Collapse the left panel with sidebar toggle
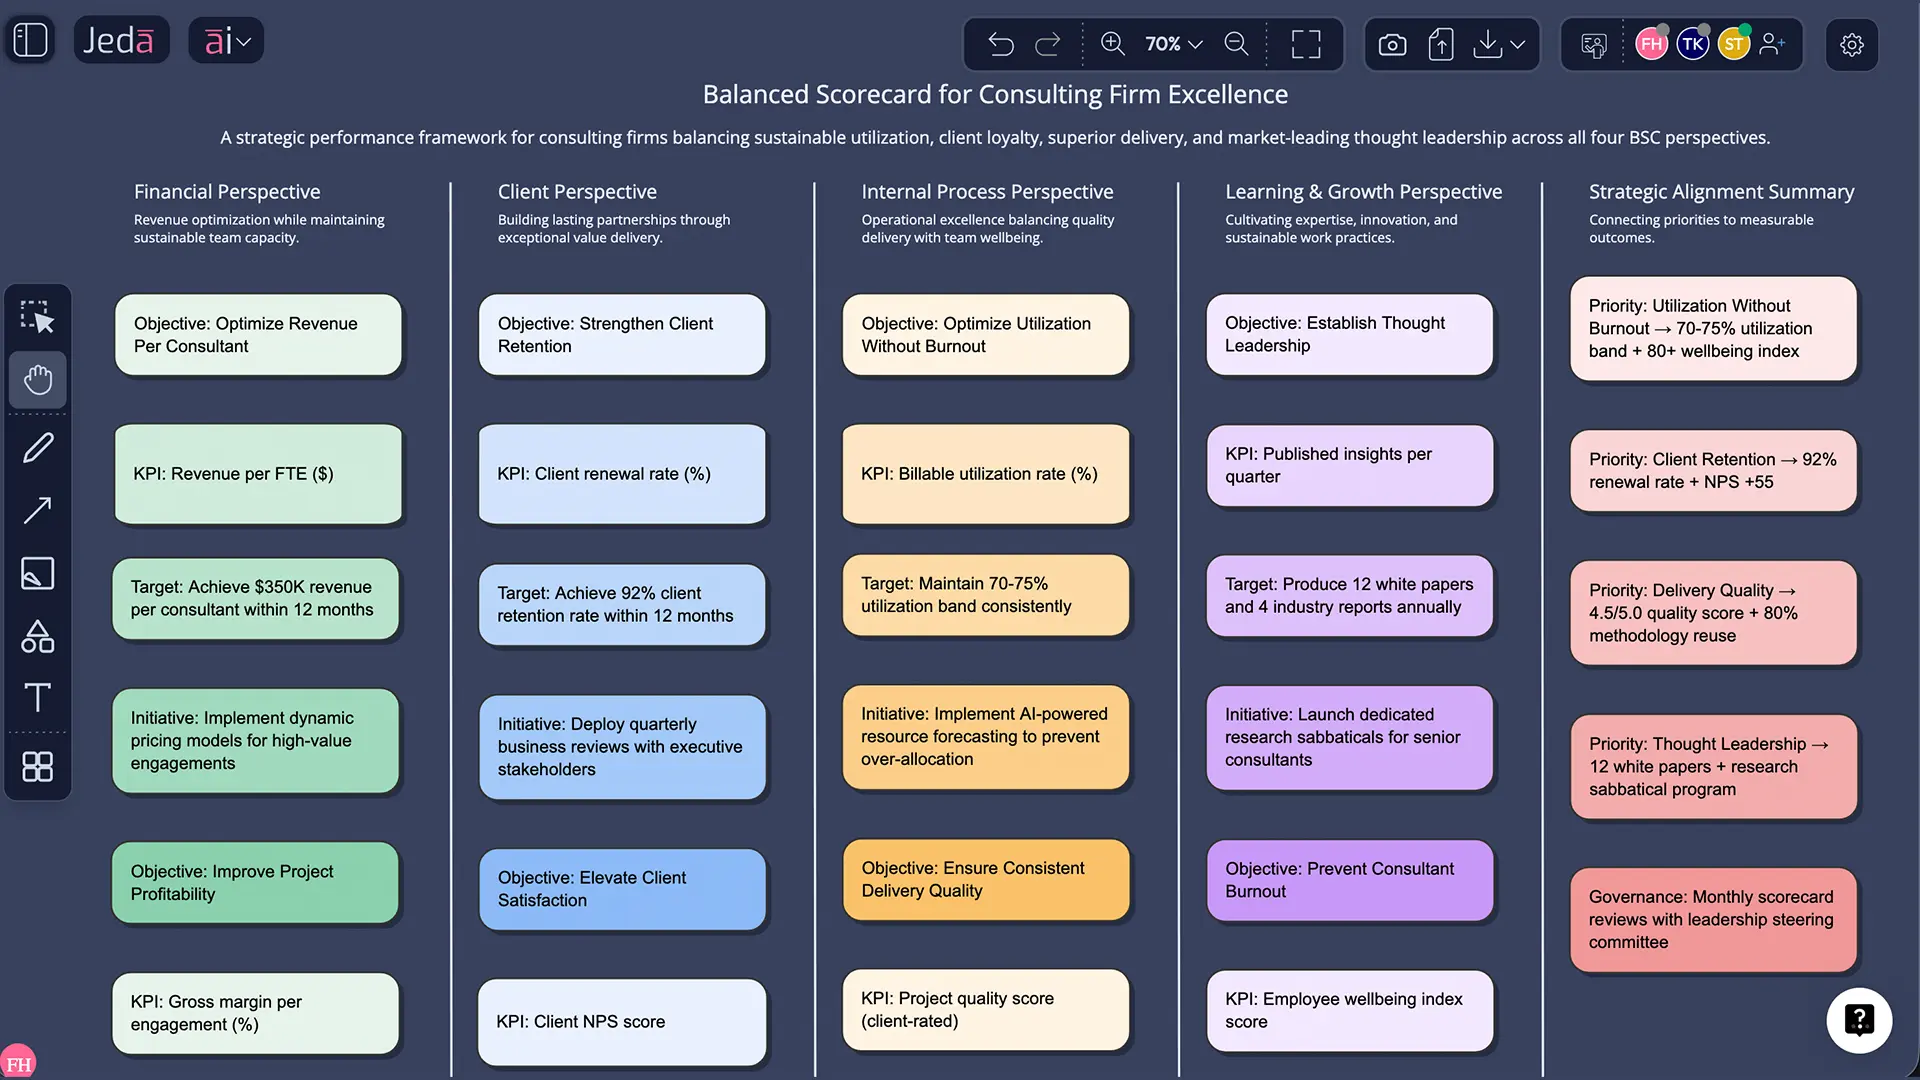 pyautogui.click(x=29, y=39)
